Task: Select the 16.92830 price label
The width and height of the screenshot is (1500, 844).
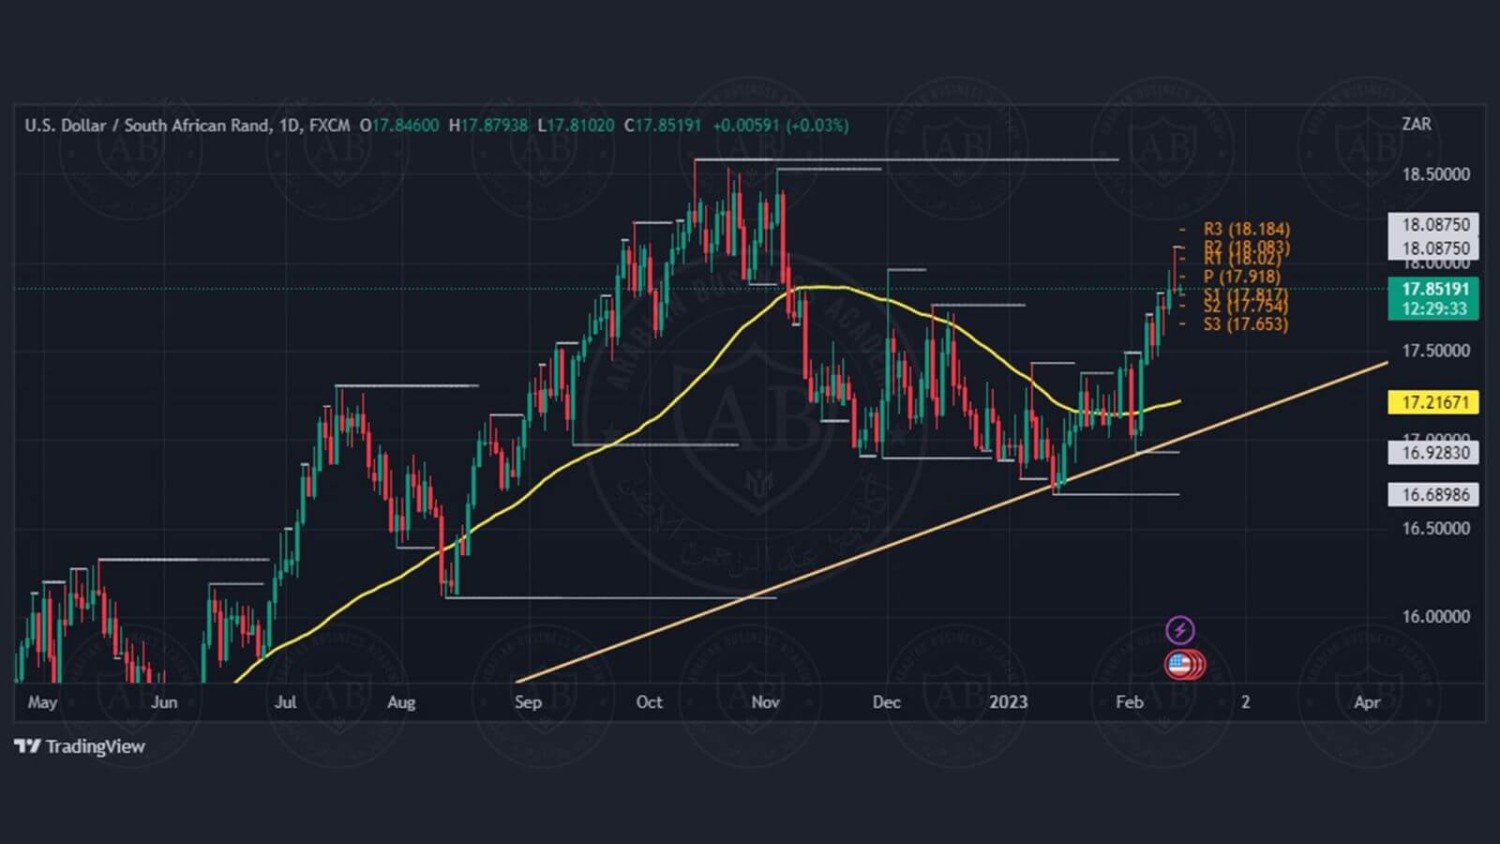Action: coord(1434,453)
